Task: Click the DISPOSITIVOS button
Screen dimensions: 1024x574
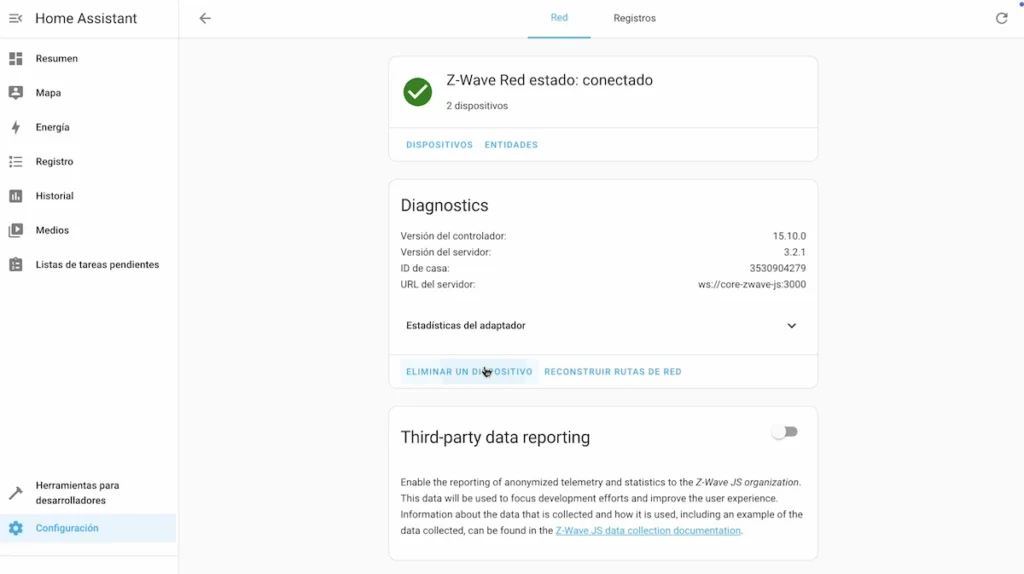Action: (440, 145)
